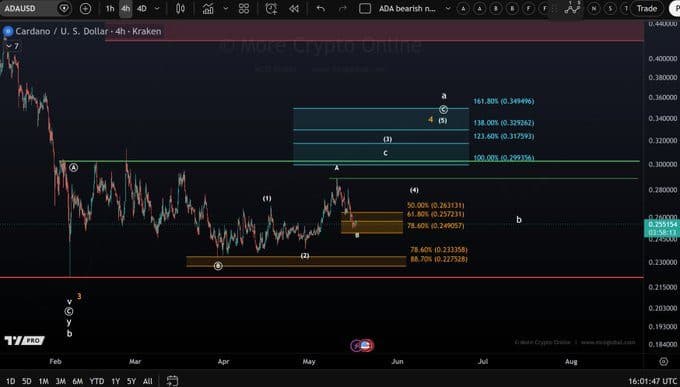680x387 pixels.
Task: Open chart settings gear on time axis
Action: click(664, 361)
